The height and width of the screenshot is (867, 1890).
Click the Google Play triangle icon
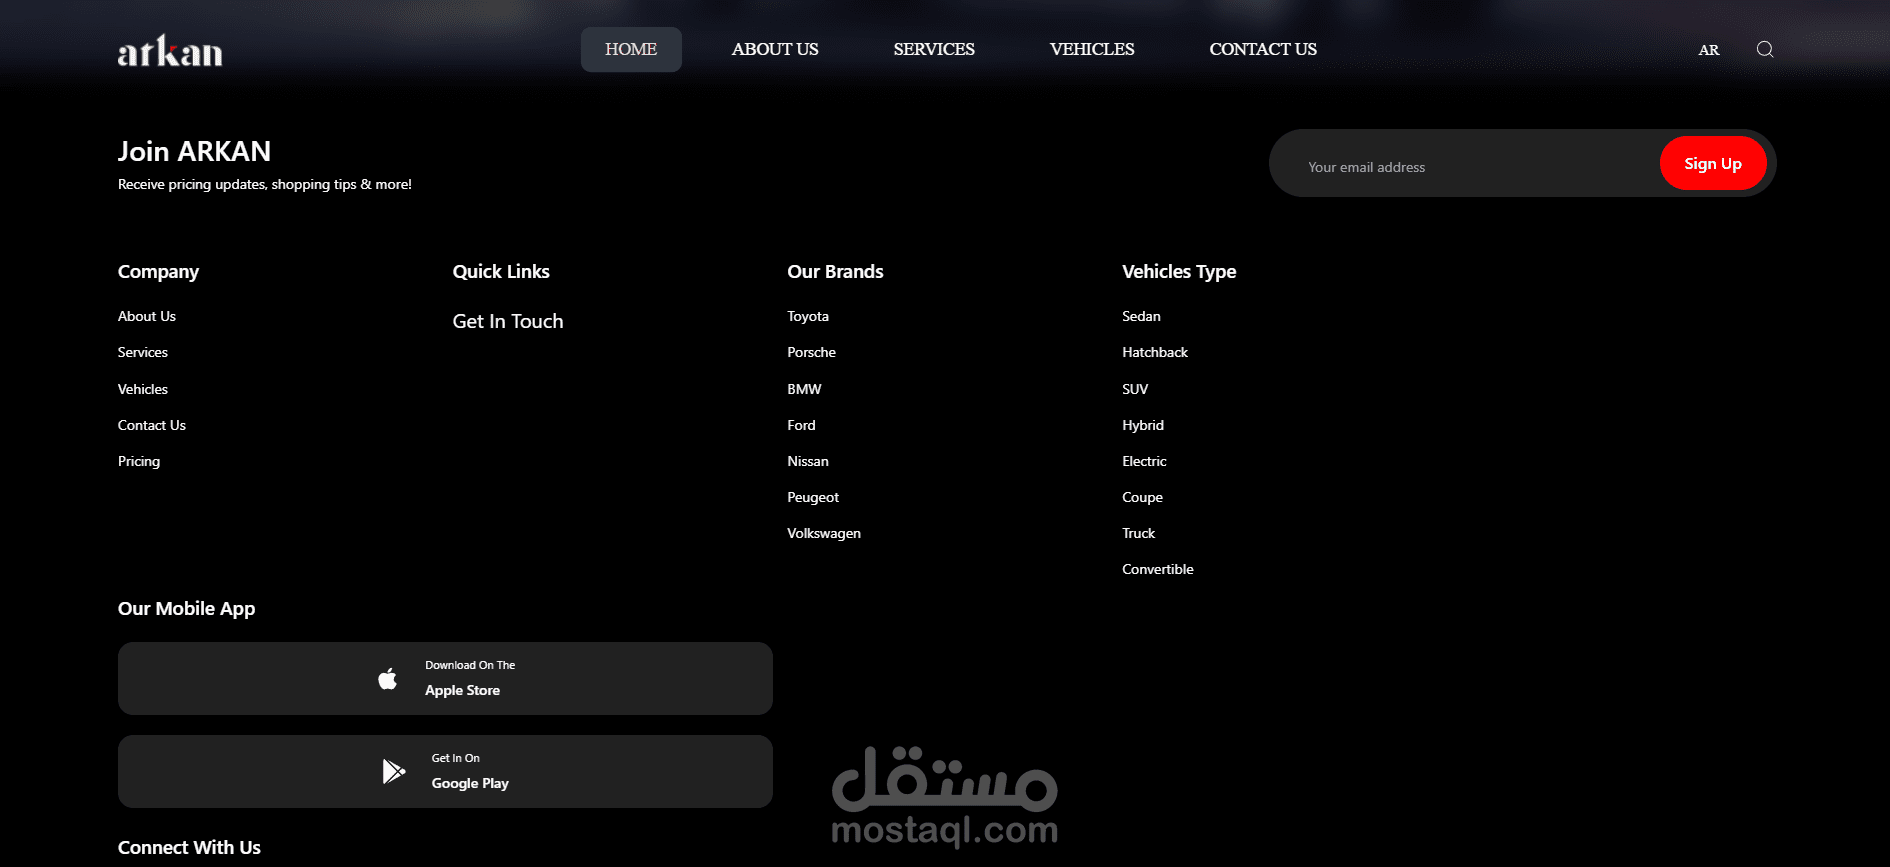point(394,771)
